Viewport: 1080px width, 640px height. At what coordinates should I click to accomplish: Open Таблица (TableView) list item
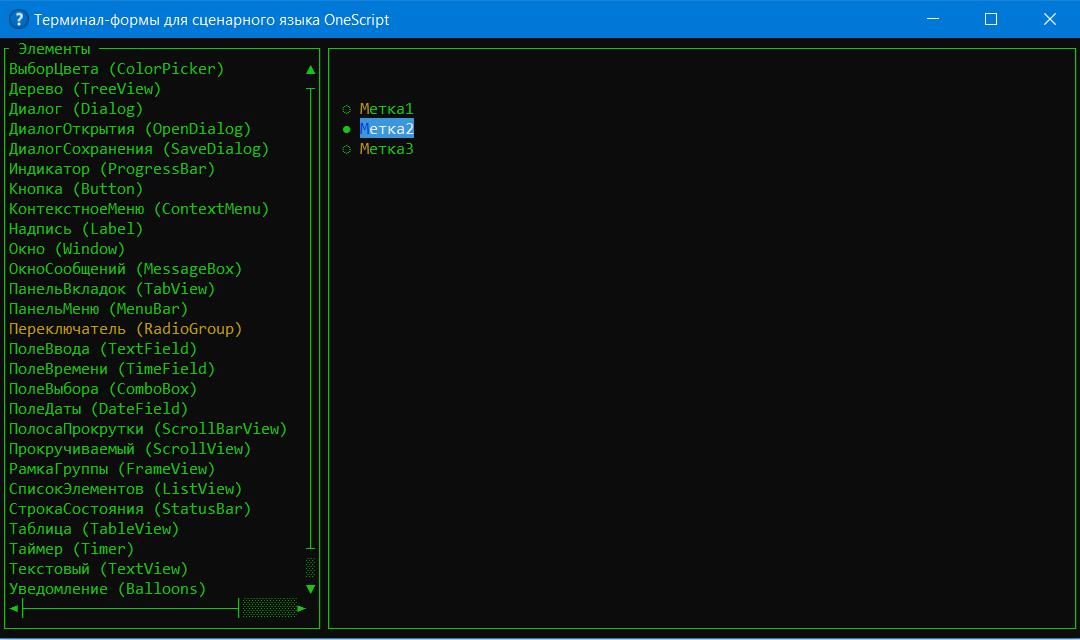94,529
